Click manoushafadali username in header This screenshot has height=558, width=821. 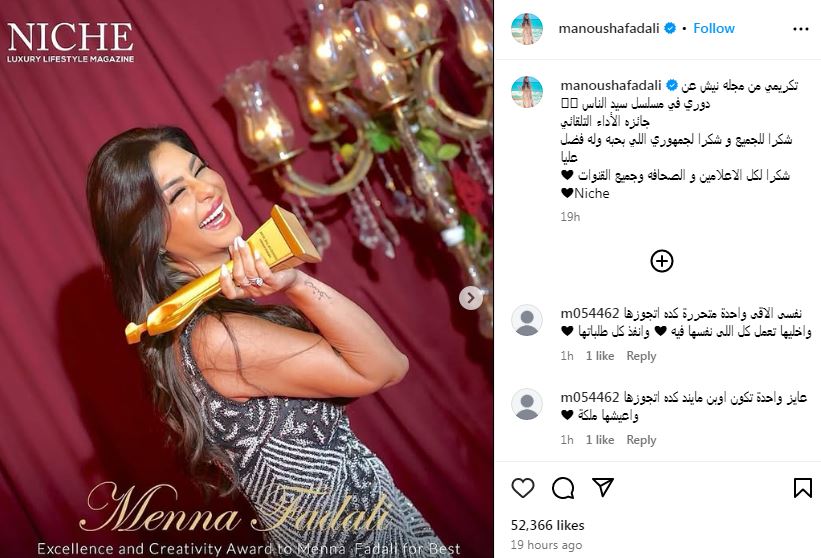coord(608,28)
